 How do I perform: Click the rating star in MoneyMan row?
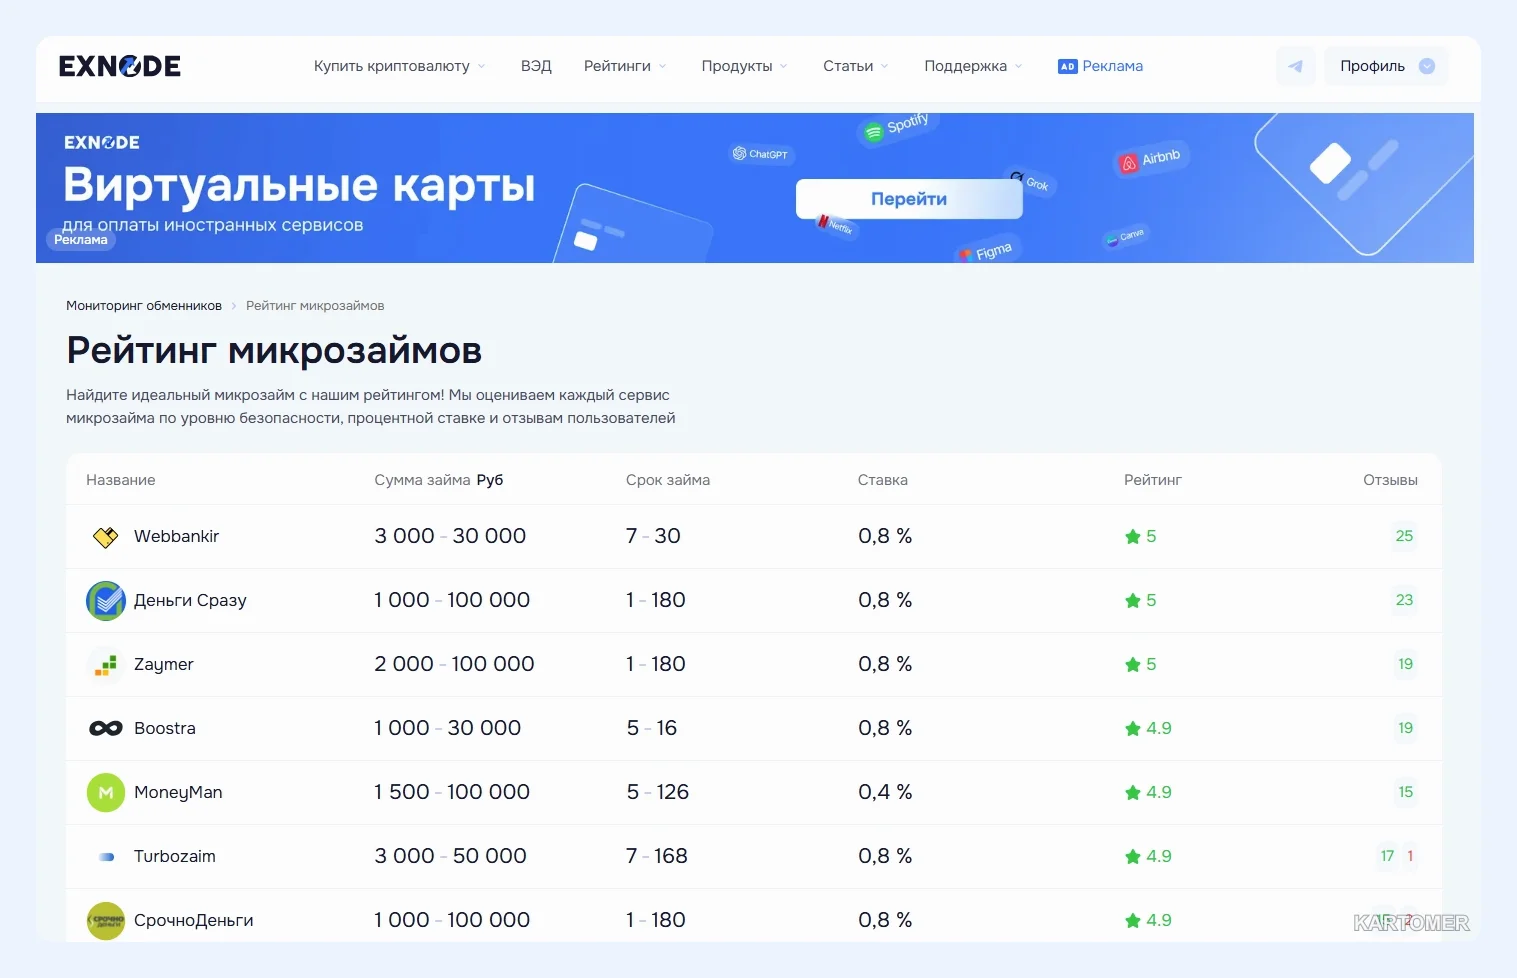click(x=1133, y=793)
